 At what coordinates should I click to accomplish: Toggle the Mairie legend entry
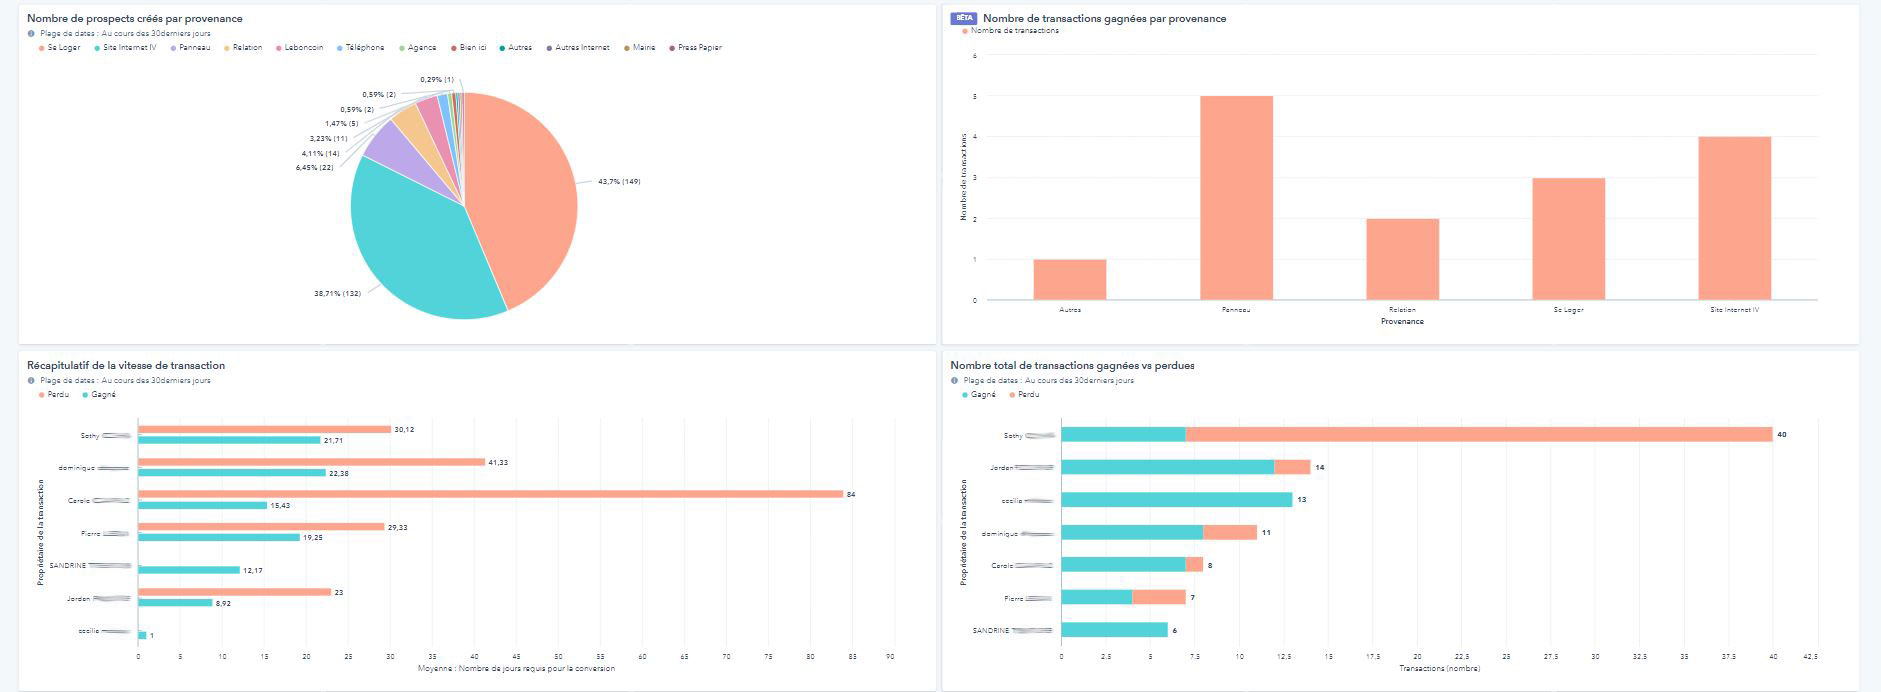click(639, 47)
